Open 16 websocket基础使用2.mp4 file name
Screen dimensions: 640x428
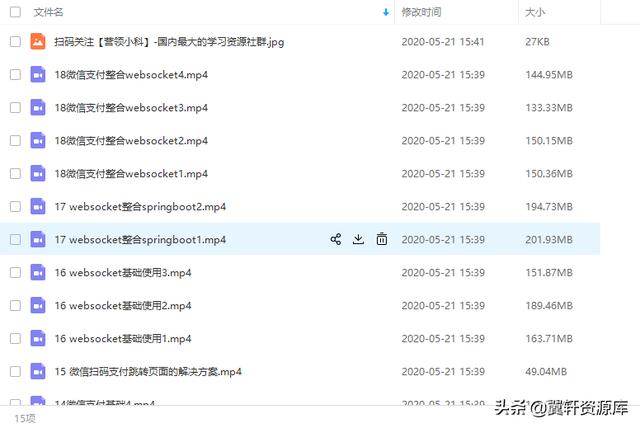[x=123, y=306]
